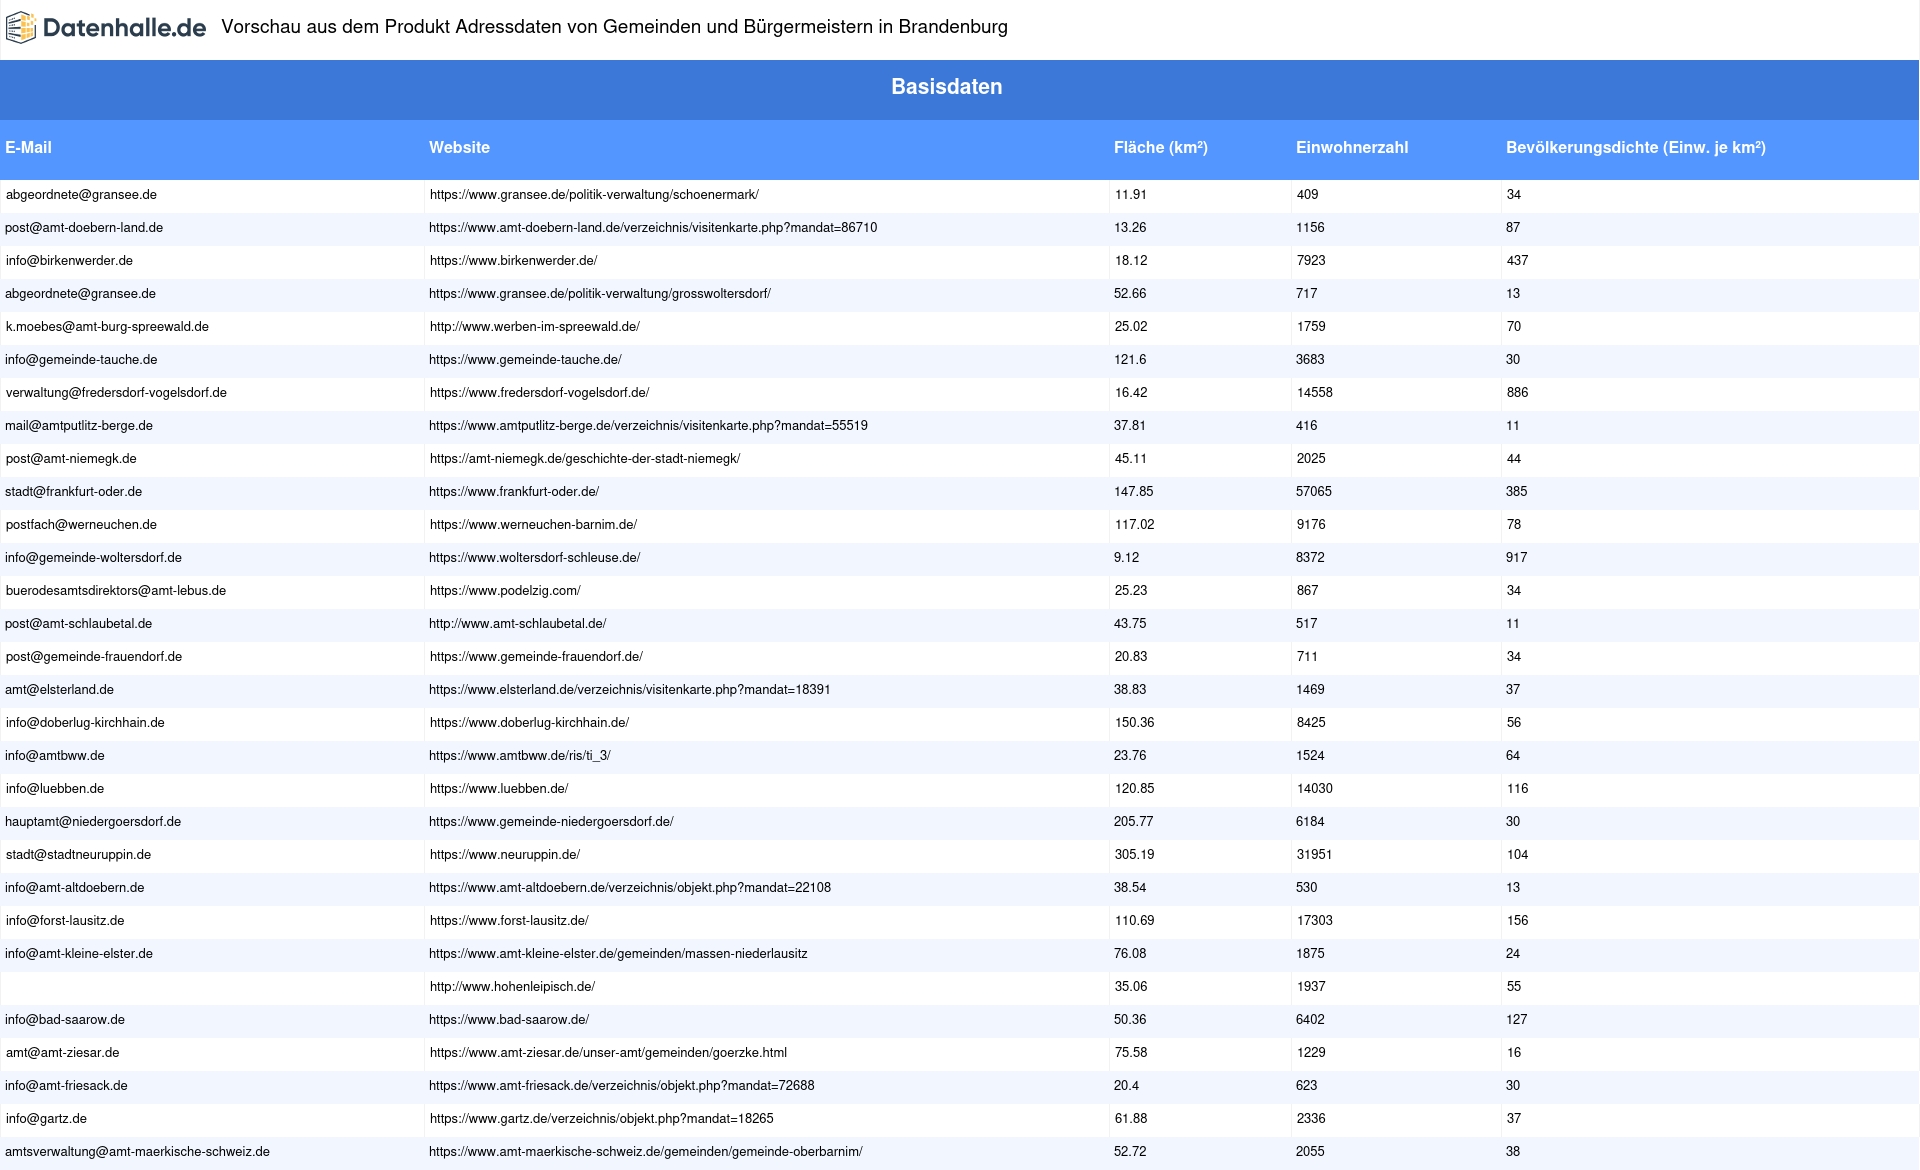Click email post@amt-niemegk.de
The width and height of the screenshot is (1920, 1170).
[x=71, y=459]
